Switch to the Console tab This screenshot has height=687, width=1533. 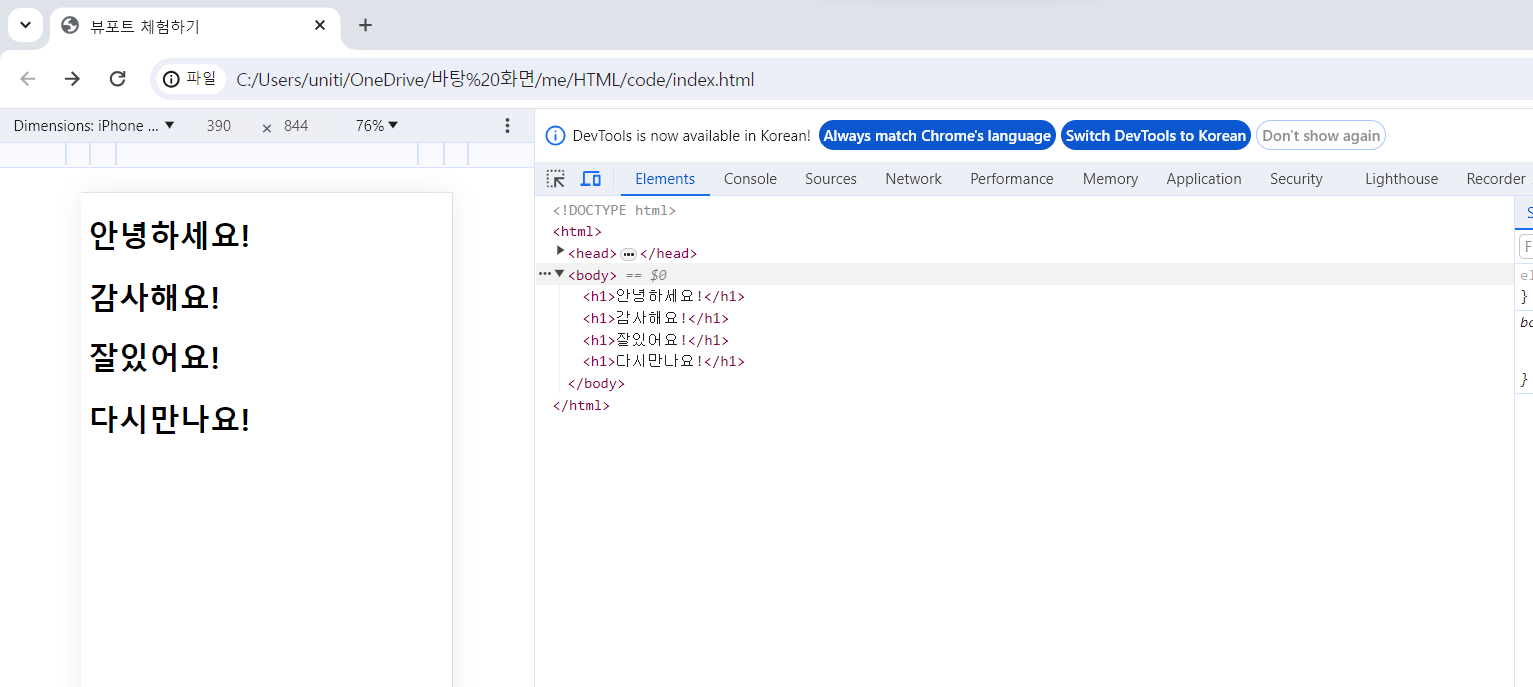[x=750, y=178]
